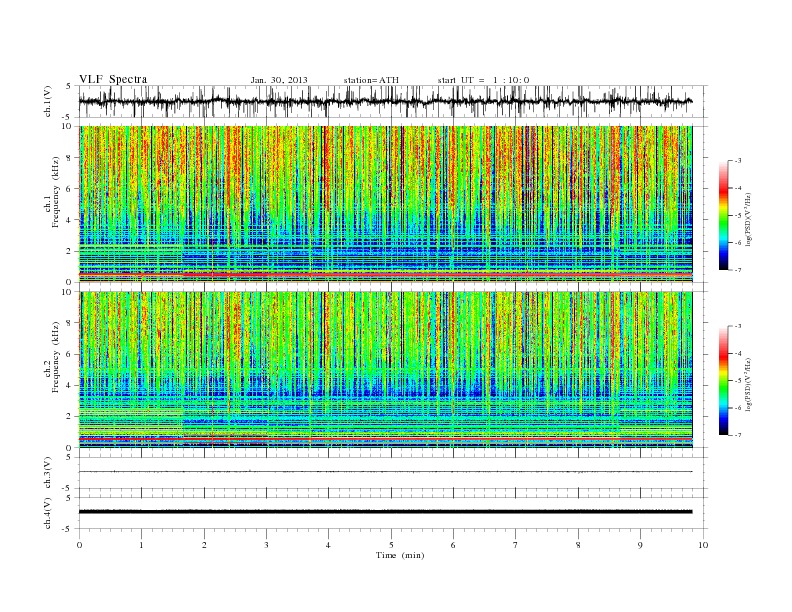Click the "3" tick on the time axis
The image size is (792, 612).
coord(266,545)
